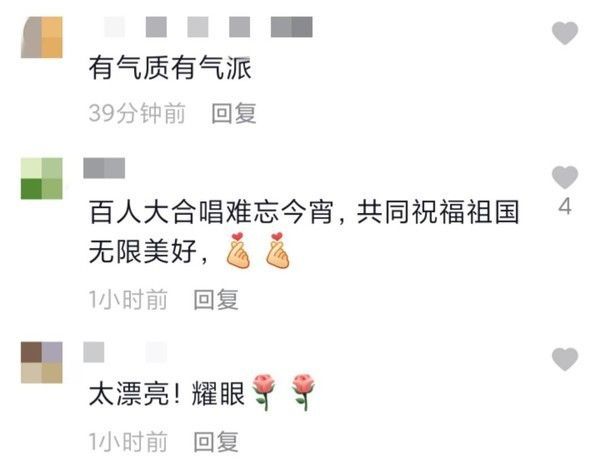This screenshot has height=467, width=600.
Task: Select the comment text 太漂亮！耀眼
Action: [167, 394]
